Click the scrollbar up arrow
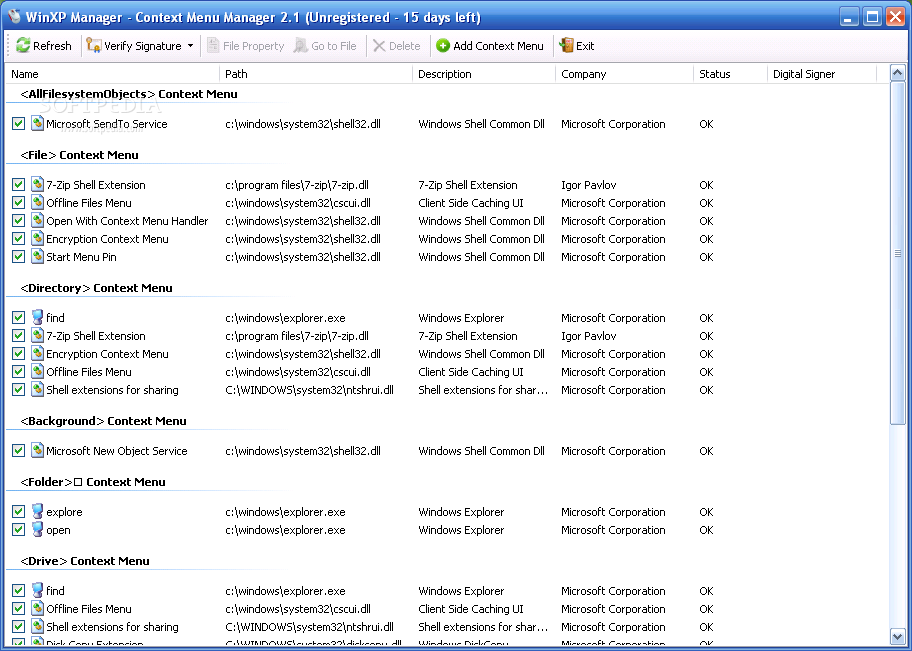912x651 pixels. [897, 73]
